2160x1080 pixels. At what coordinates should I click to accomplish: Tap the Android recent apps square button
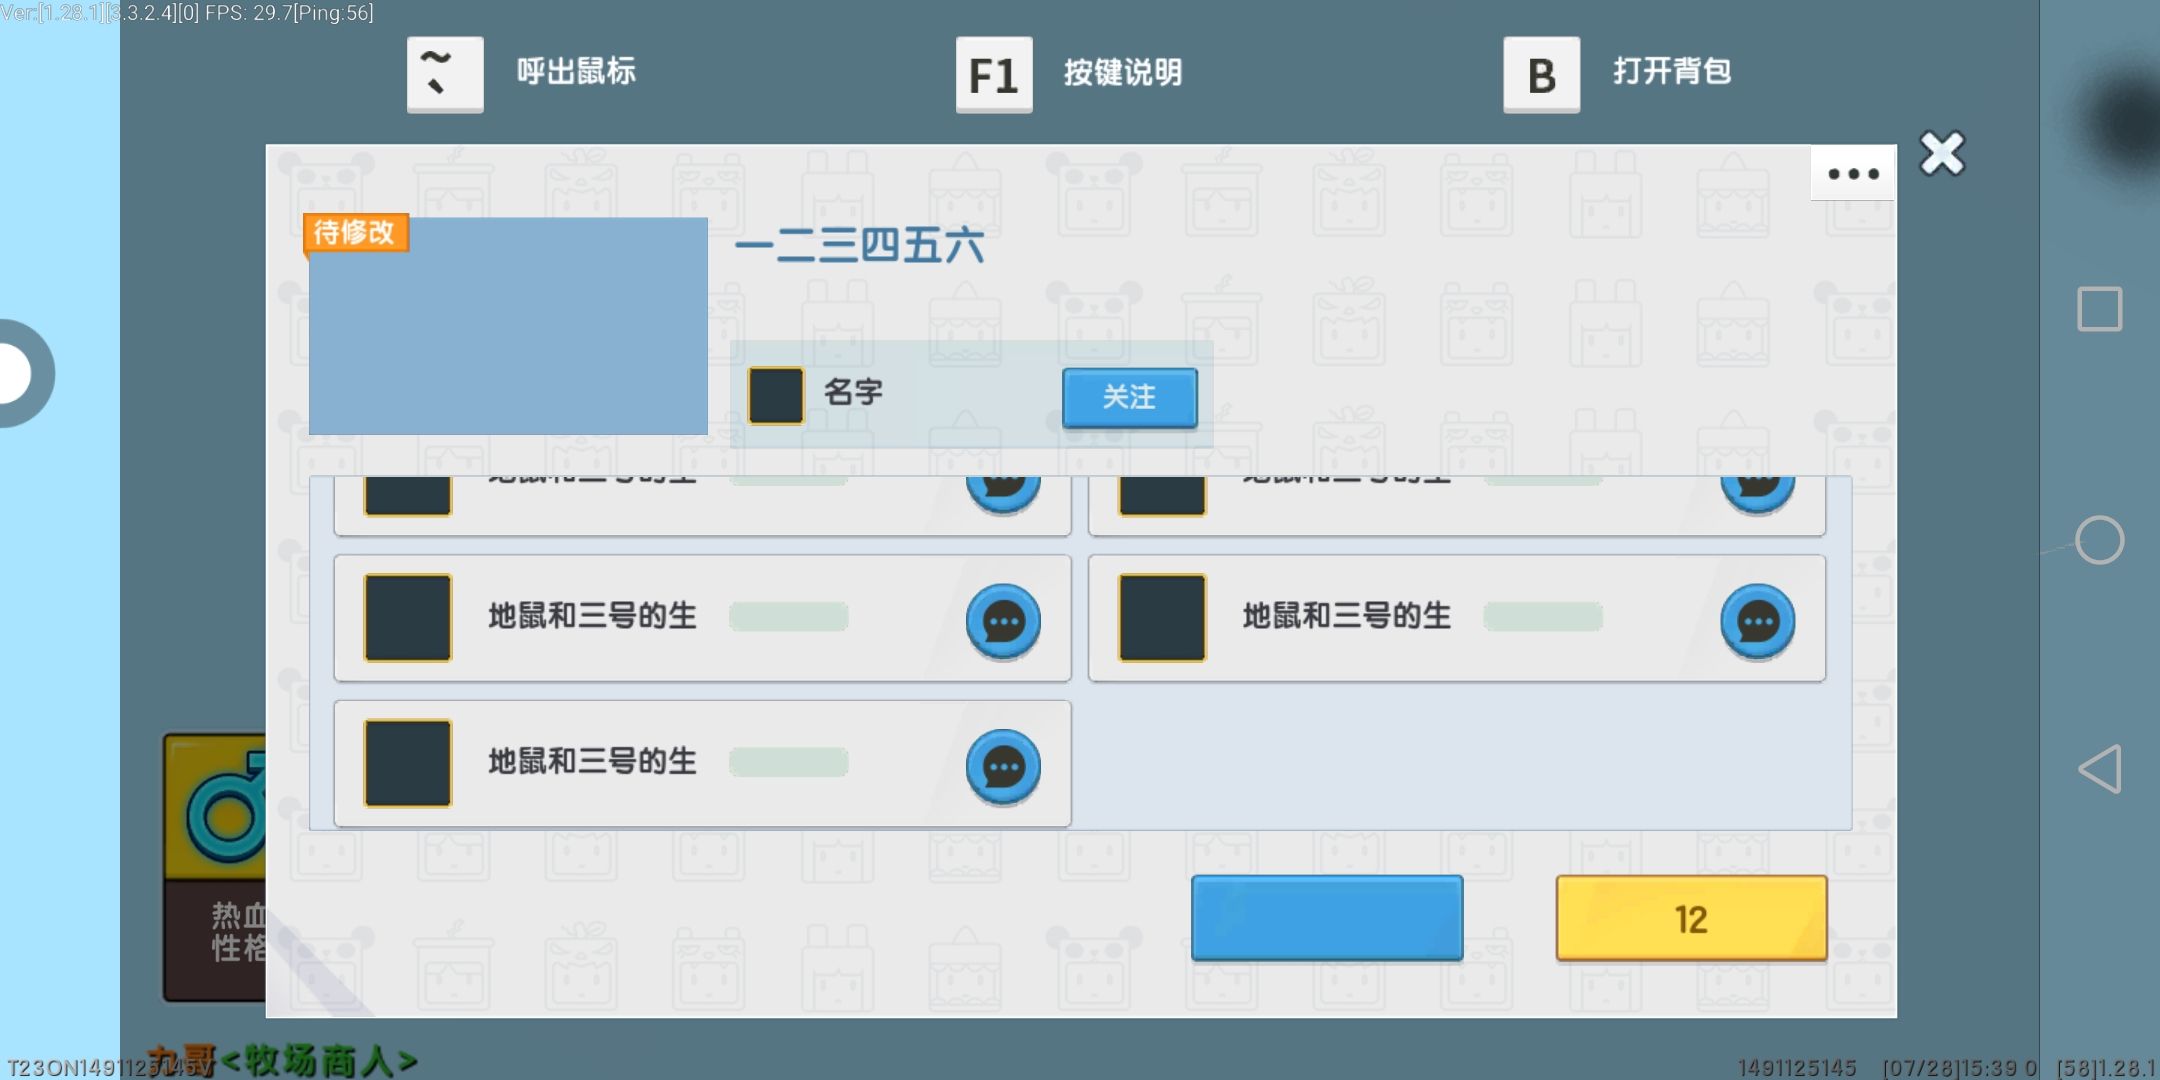(x=2099, y=309)
